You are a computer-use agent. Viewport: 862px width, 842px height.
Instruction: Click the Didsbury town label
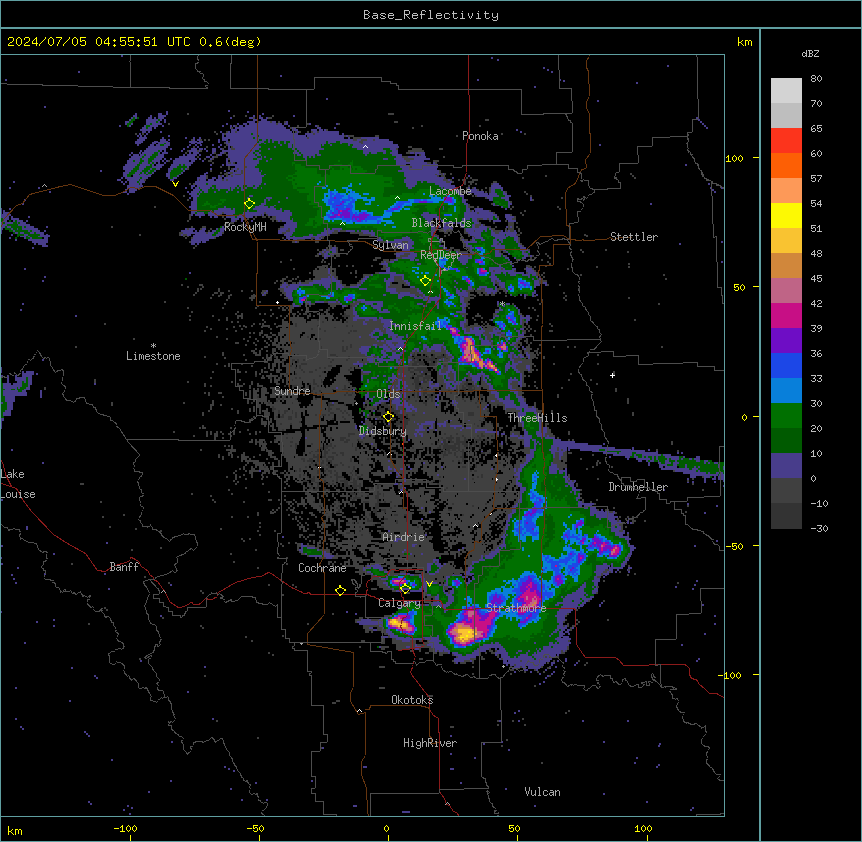[383, 431]
